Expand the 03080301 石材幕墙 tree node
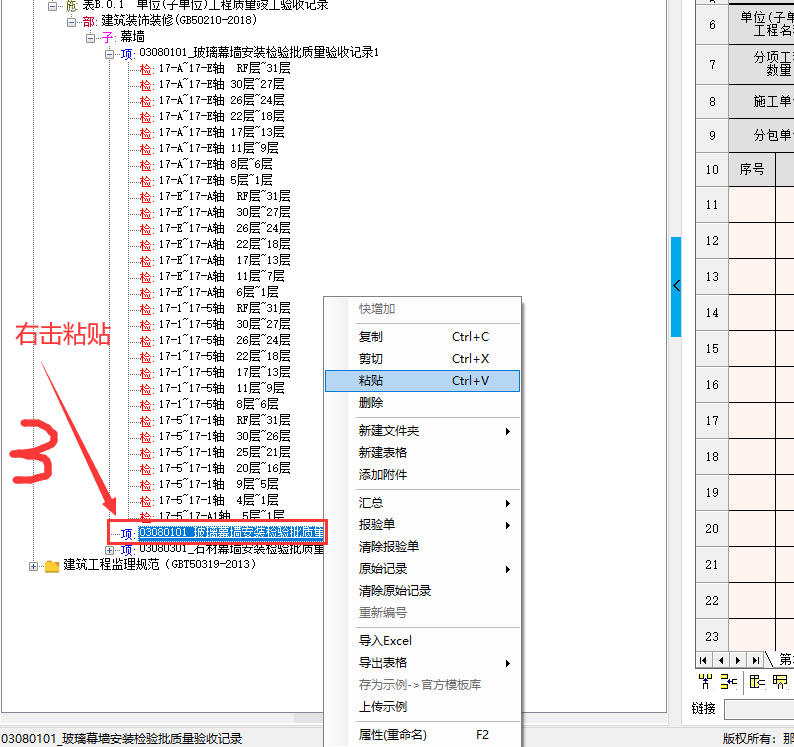Image resolution: width=794 pixels, height=747 pixels. click(110, 549)
